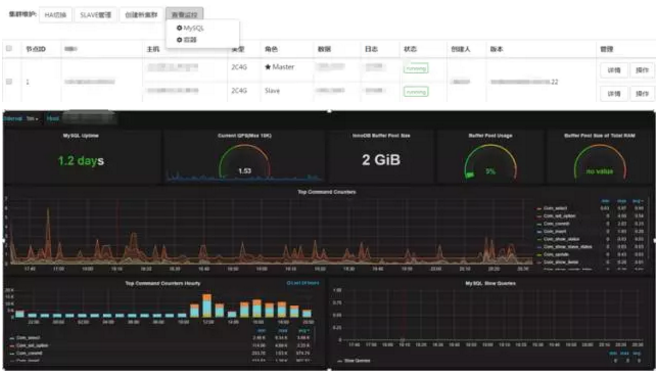
Task: Click the Buffer Pool Usage panel title
Action: click(x=490, y=136)
